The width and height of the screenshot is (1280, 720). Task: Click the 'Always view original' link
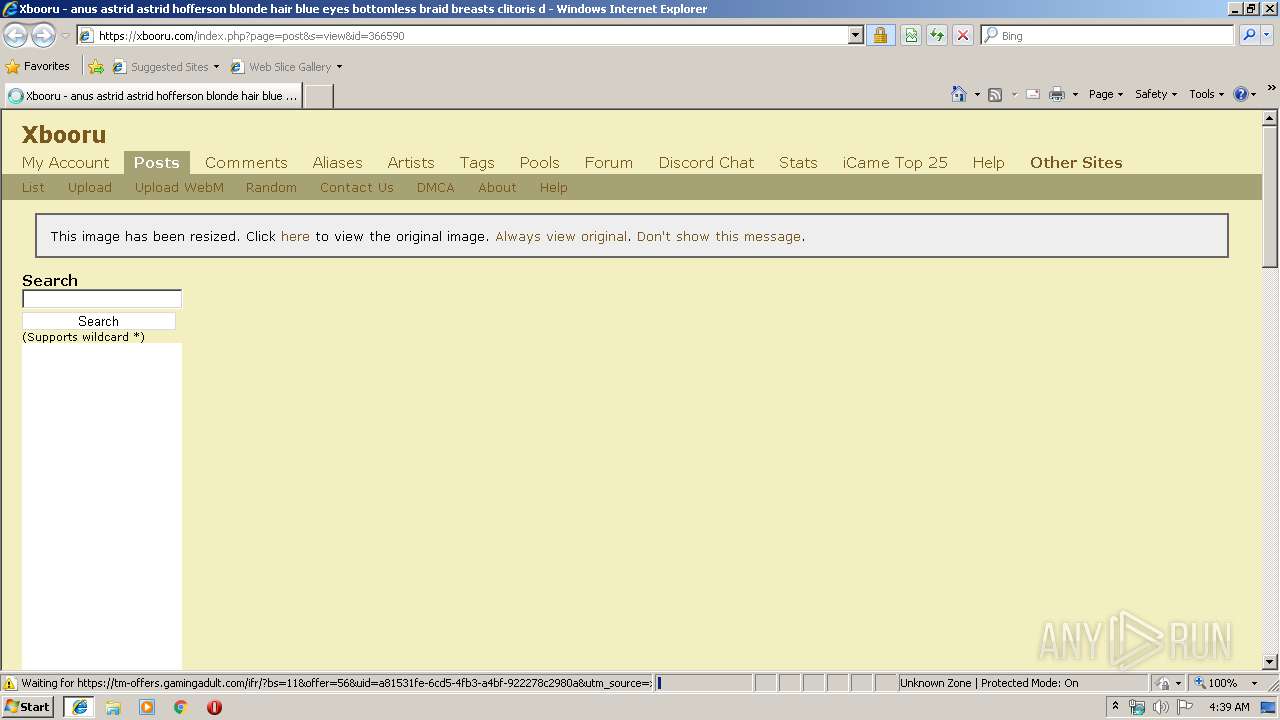561,237
